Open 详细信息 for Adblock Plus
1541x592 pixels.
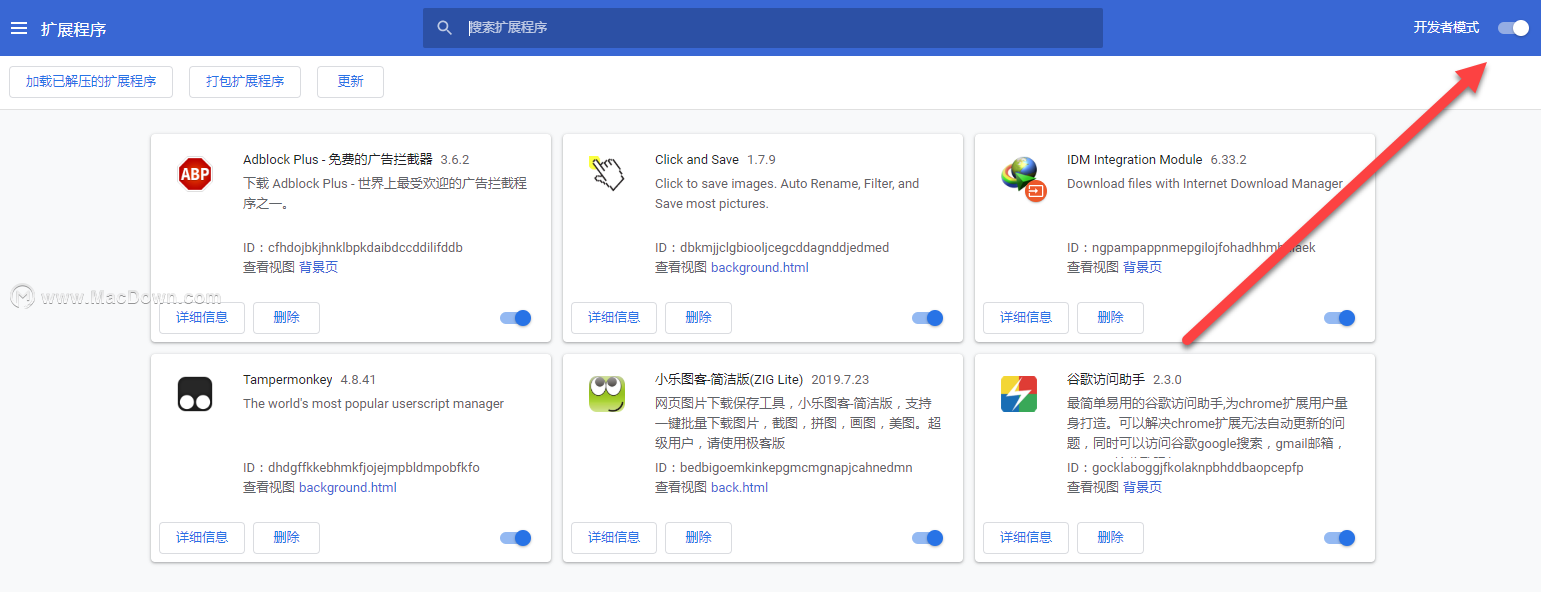click(x=202, y=318)
